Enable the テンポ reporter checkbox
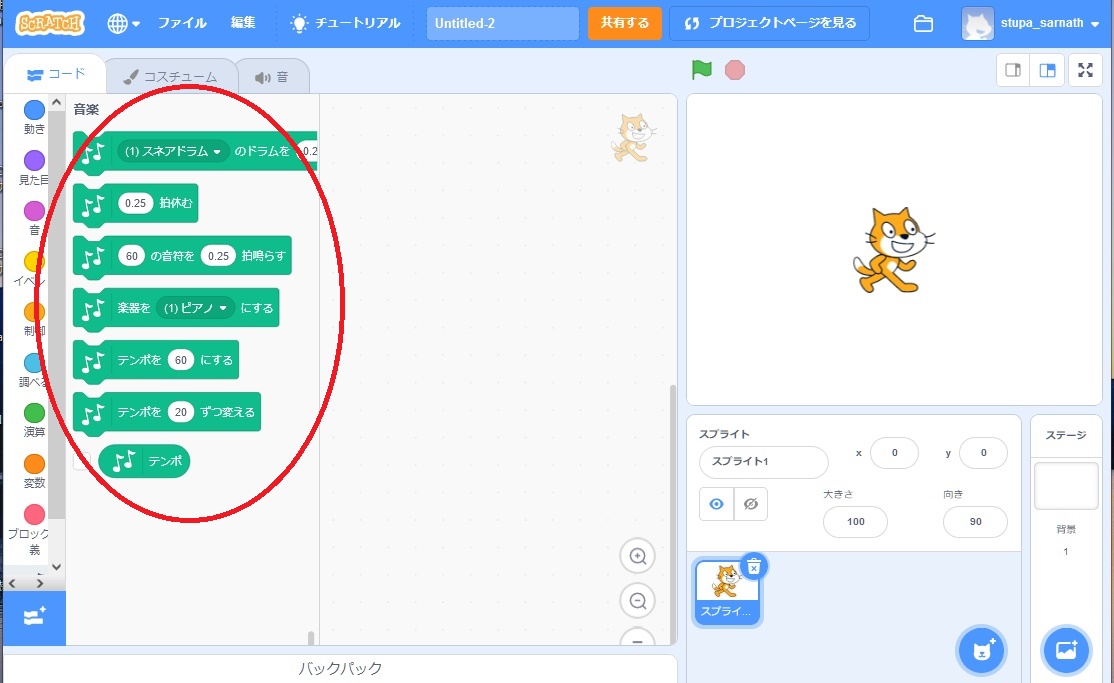The height and width of the screenshot is (683, 1114). pyautogui.click(x=83, y=461)
